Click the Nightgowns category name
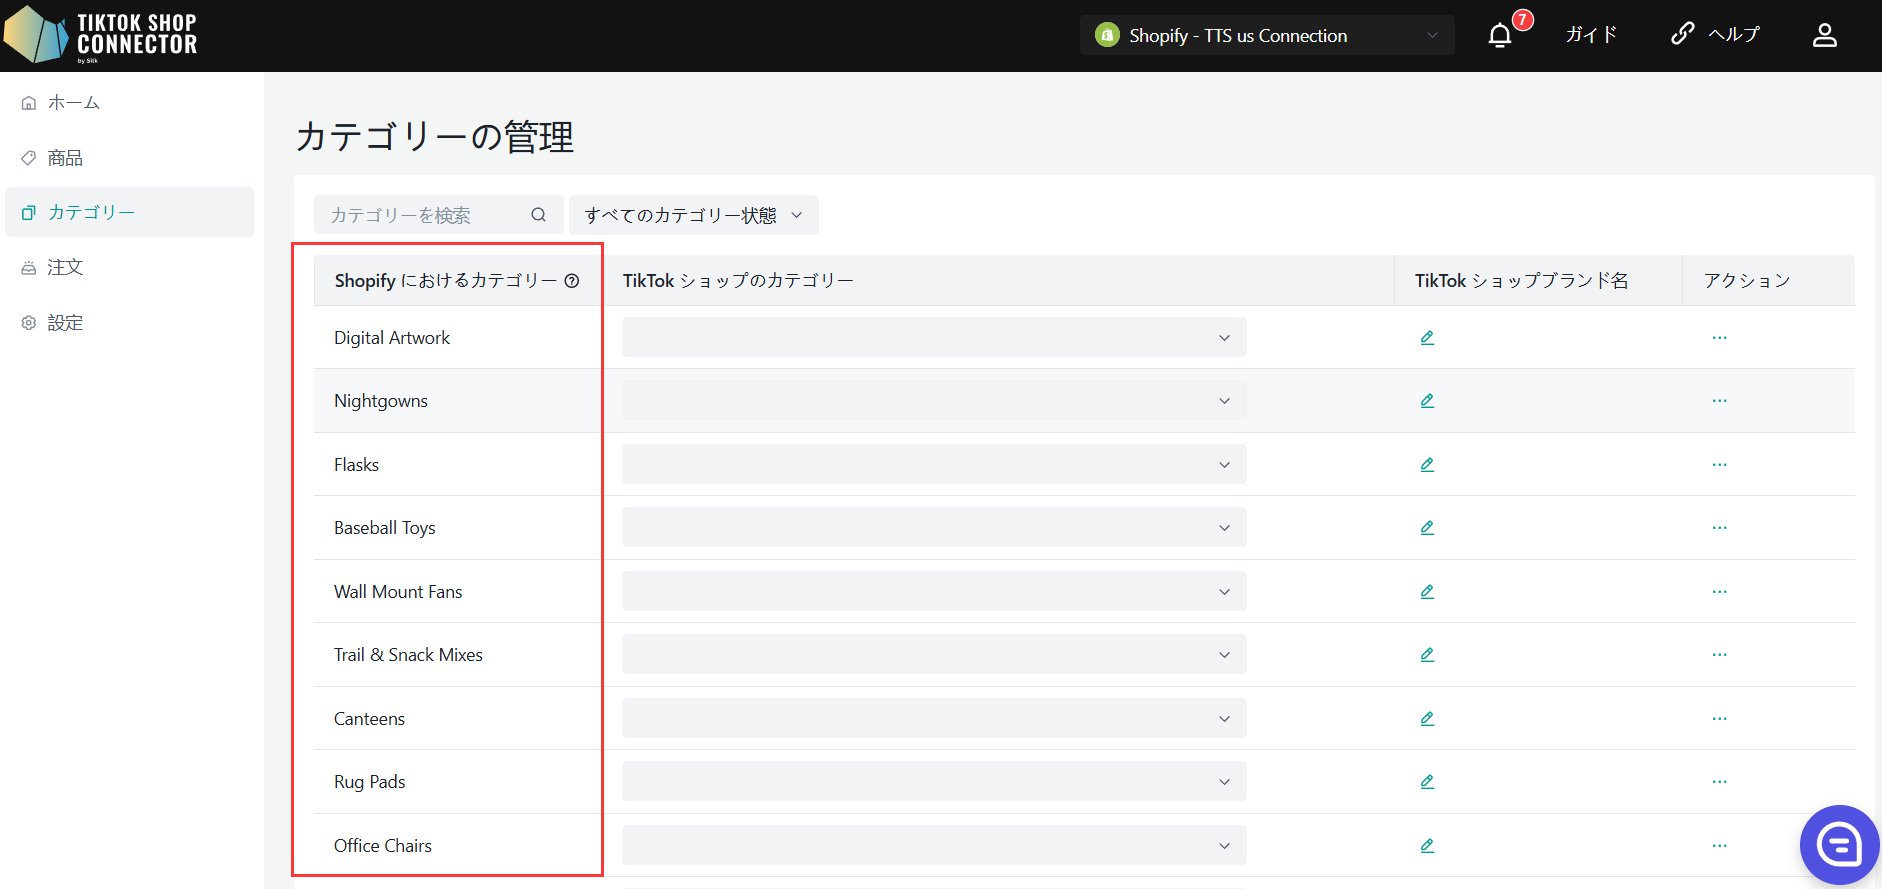 pos(381,401)
